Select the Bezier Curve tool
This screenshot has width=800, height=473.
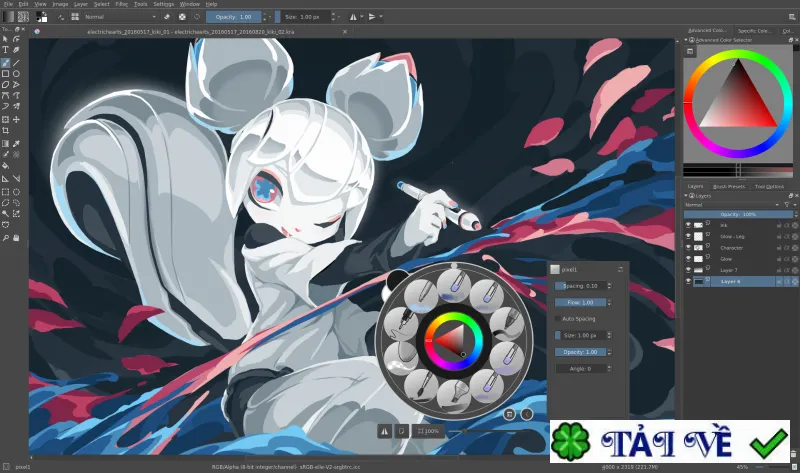(5, 95)
